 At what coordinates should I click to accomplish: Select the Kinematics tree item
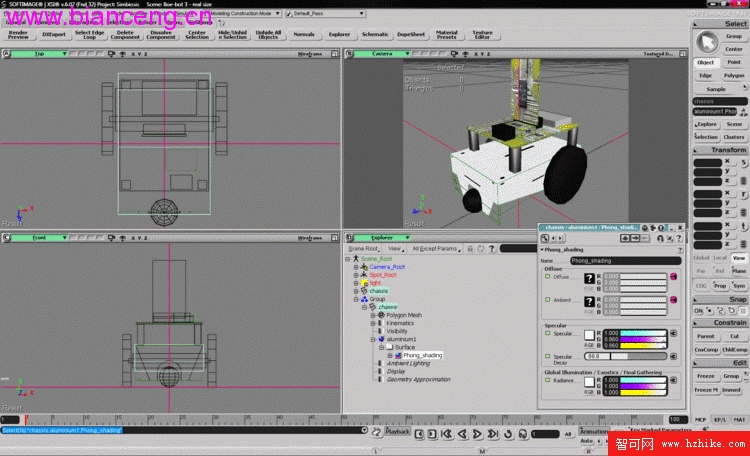400,323
